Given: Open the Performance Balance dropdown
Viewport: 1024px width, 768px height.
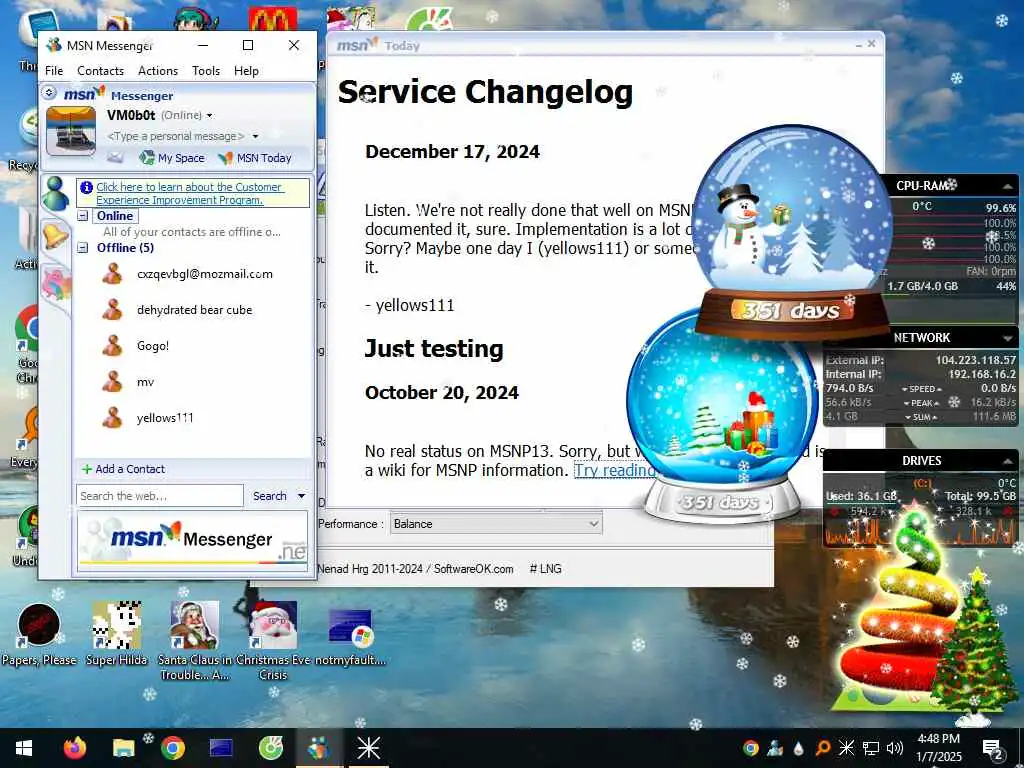Looking at the screenshot, I should point(496,524).
